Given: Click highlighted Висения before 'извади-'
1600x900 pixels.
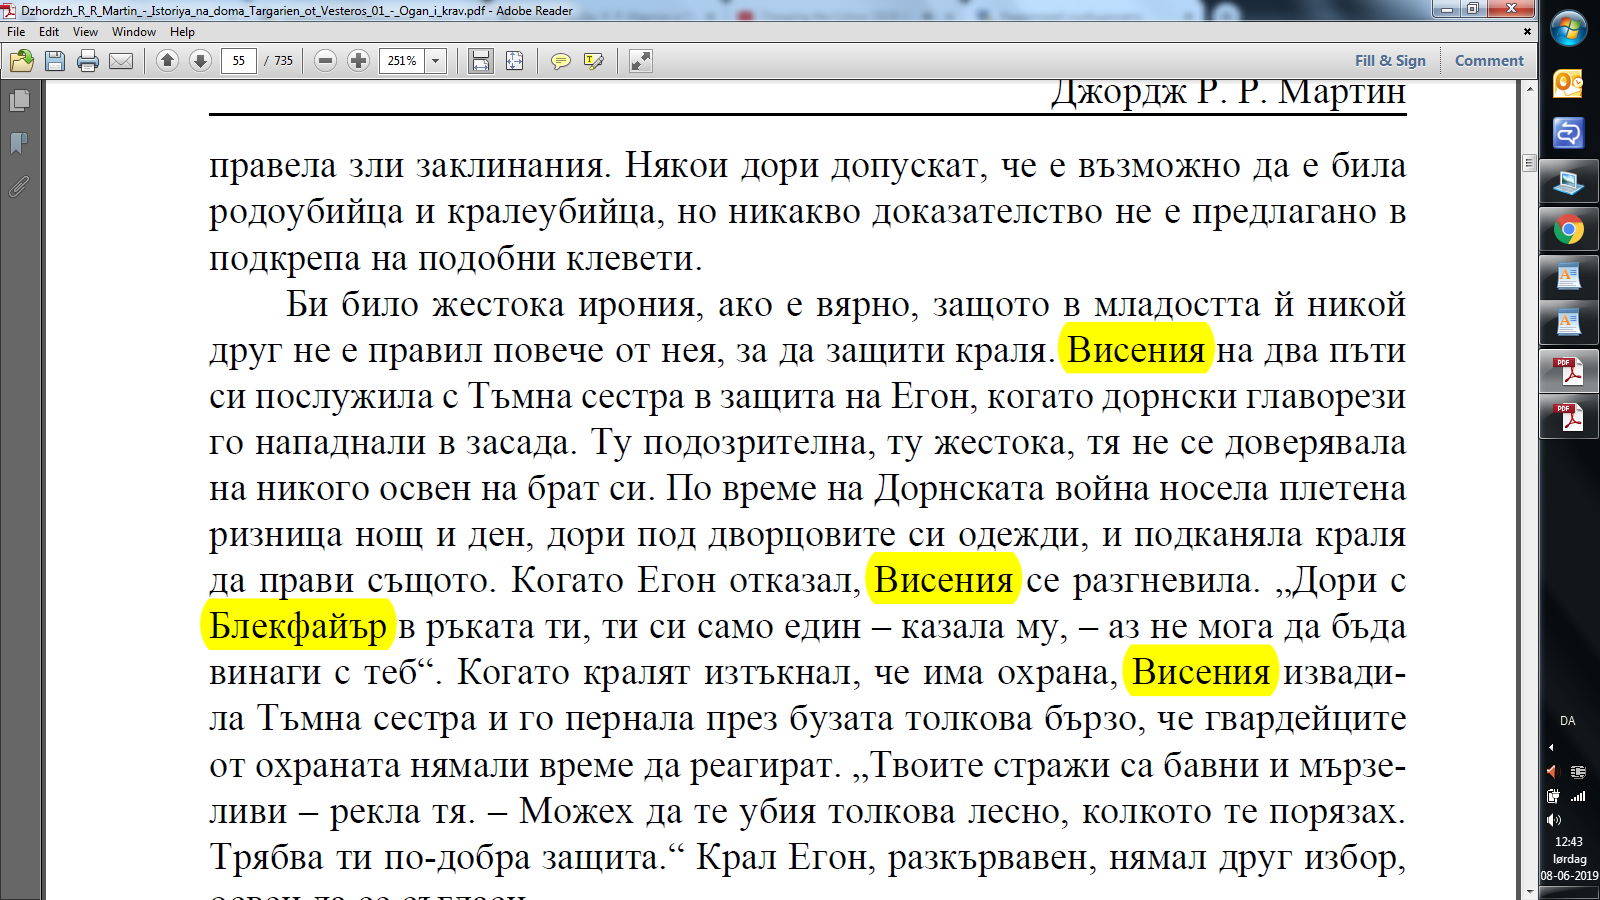Looking at the screenshot, I should 1201,672.
